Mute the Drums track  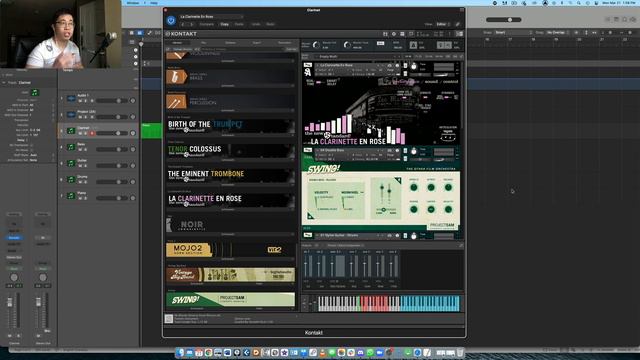(80, 182)
